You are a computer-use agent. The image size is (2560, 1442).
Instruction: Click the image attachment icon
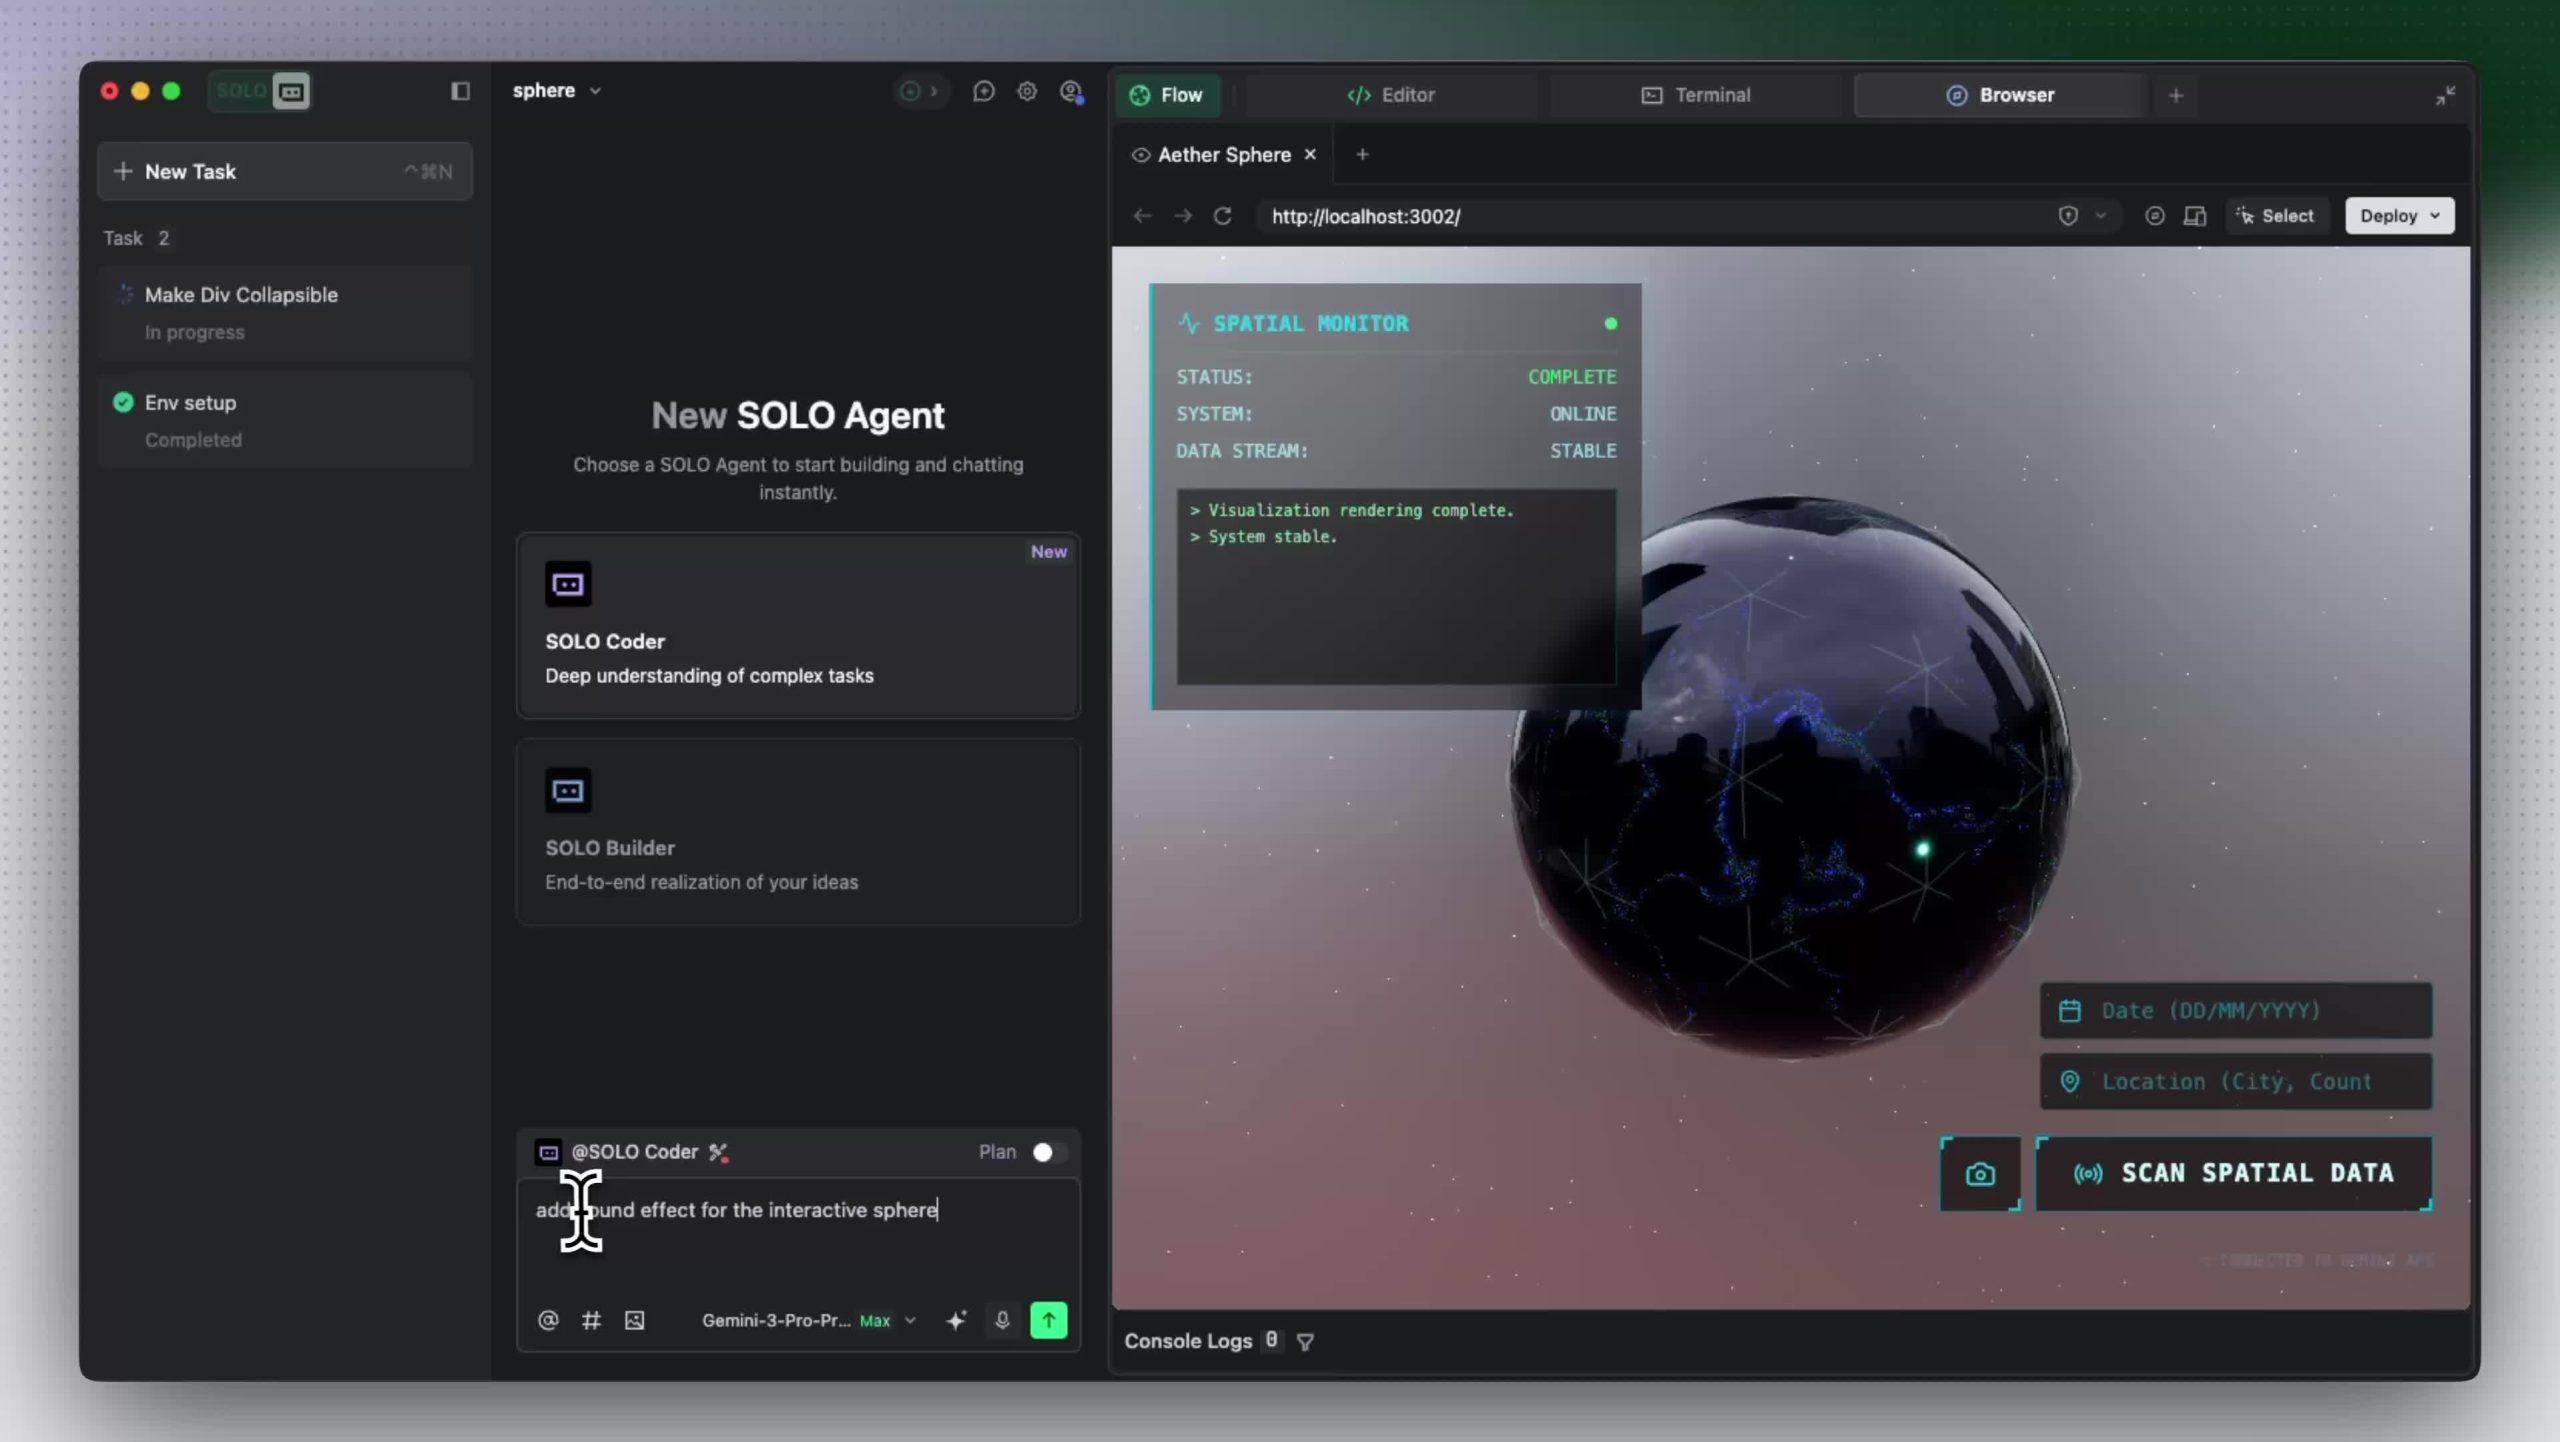point(634,1320)
